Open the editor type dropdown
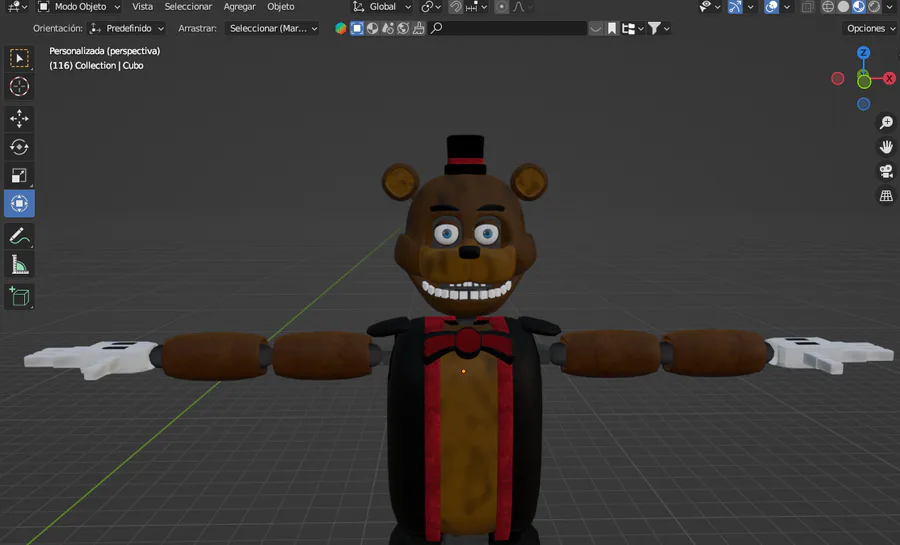Viewport: 900px width, 545px height. click(17, 7)
